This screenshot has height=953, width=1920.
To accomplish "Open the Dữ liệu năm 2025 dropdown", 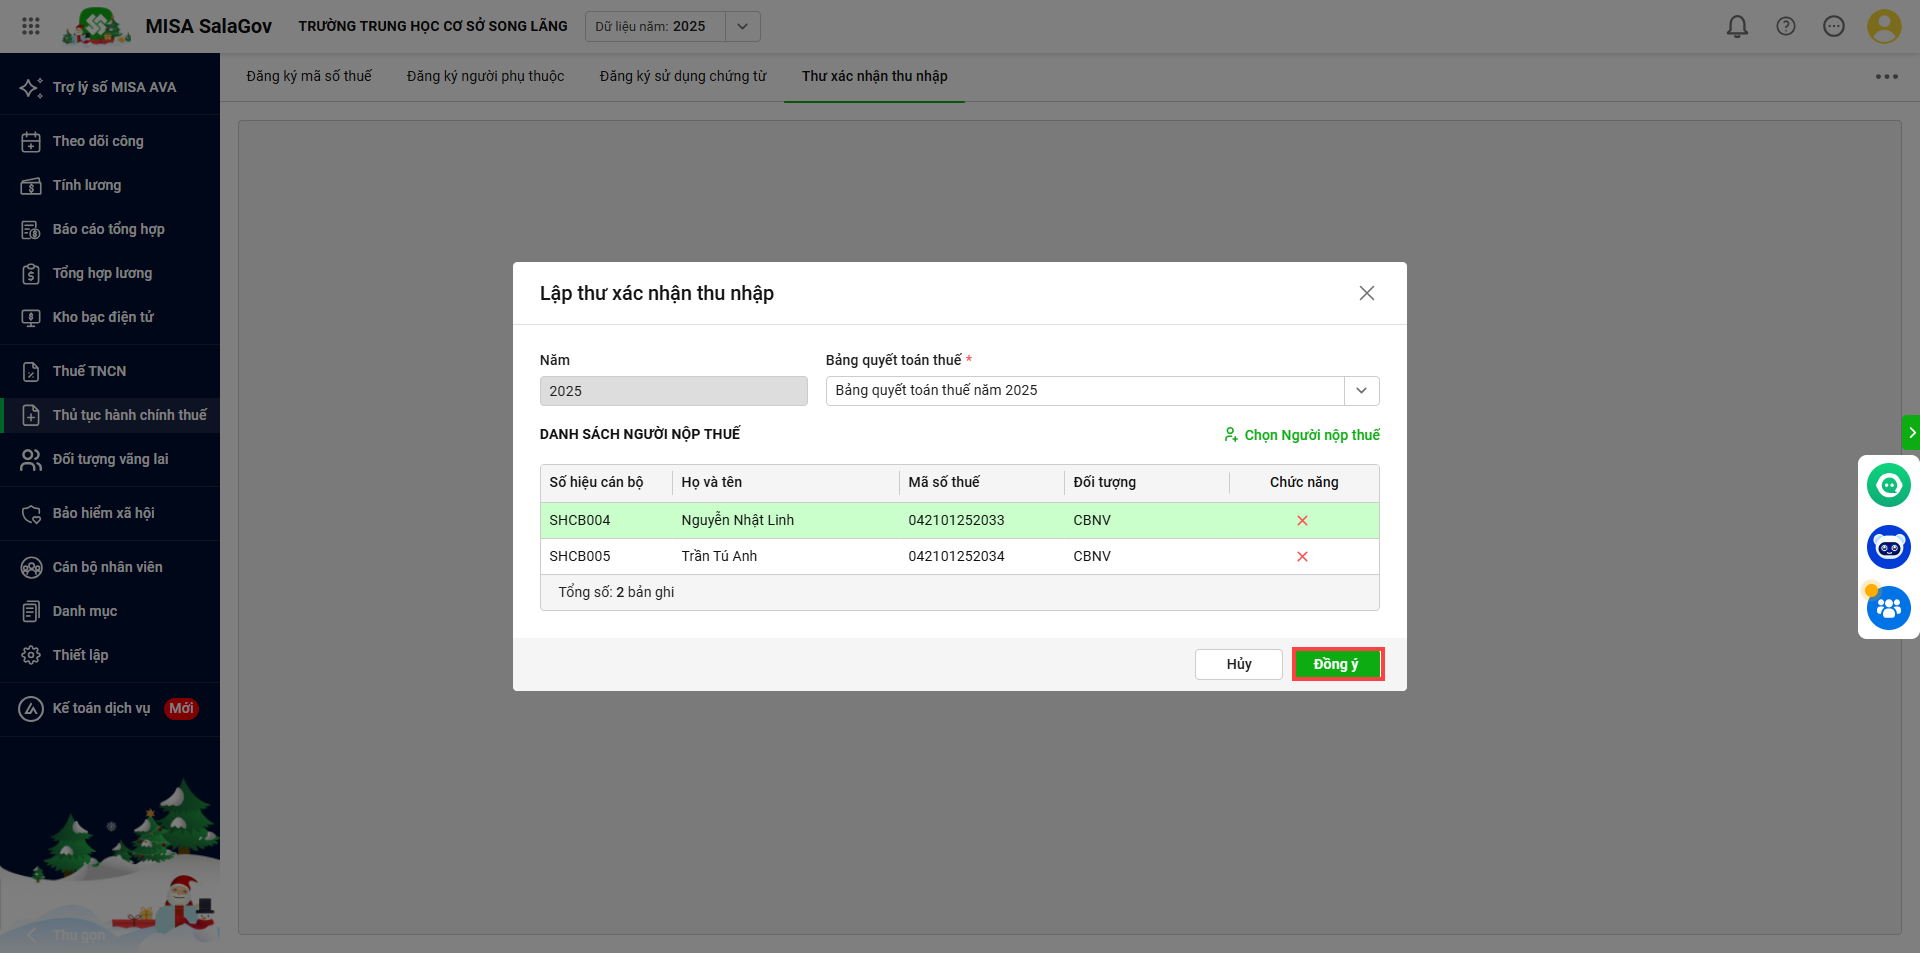I will point(742,27).
